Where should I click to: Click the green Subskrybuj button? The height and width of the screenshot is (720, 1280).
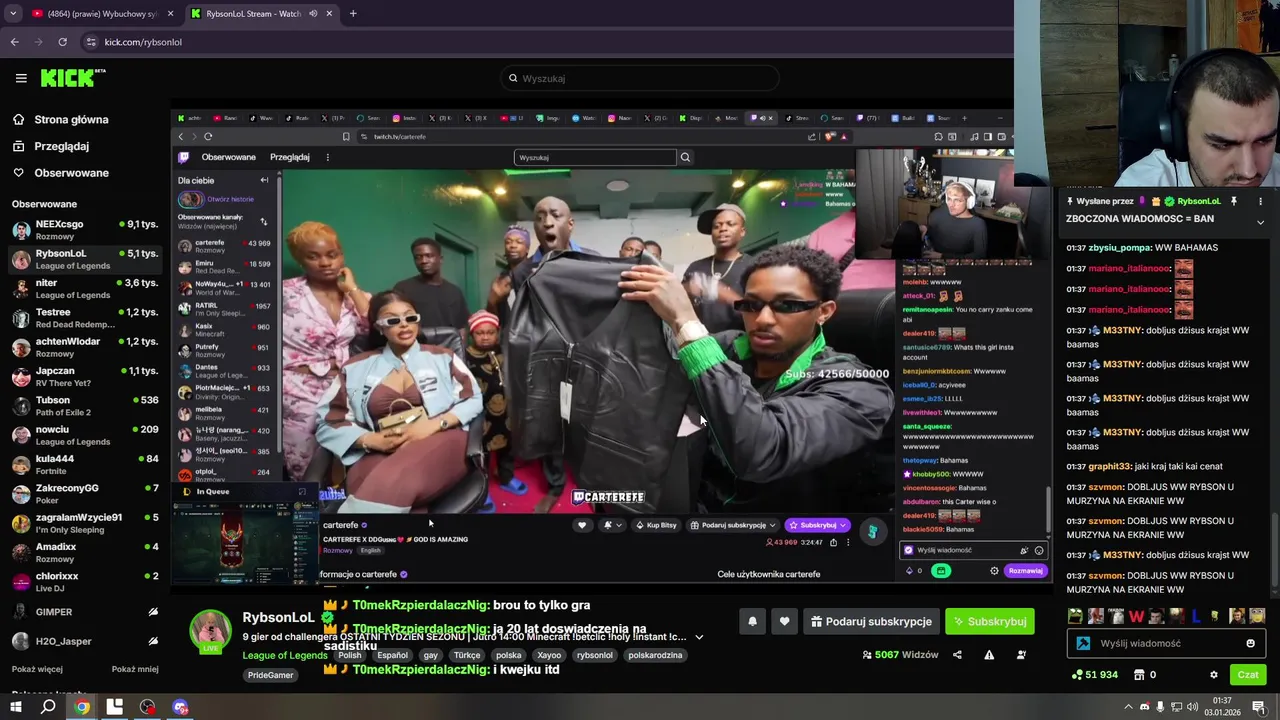click(990, 621)
